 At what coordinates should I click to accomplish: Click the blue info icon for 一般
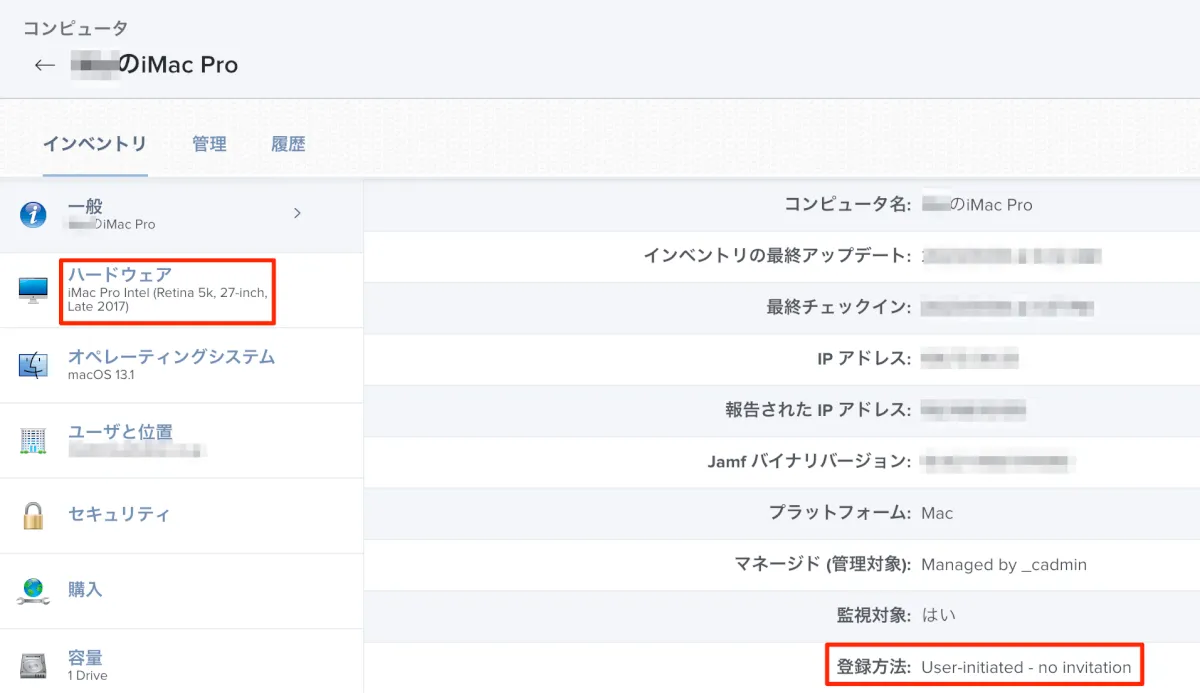pos(33,214)
